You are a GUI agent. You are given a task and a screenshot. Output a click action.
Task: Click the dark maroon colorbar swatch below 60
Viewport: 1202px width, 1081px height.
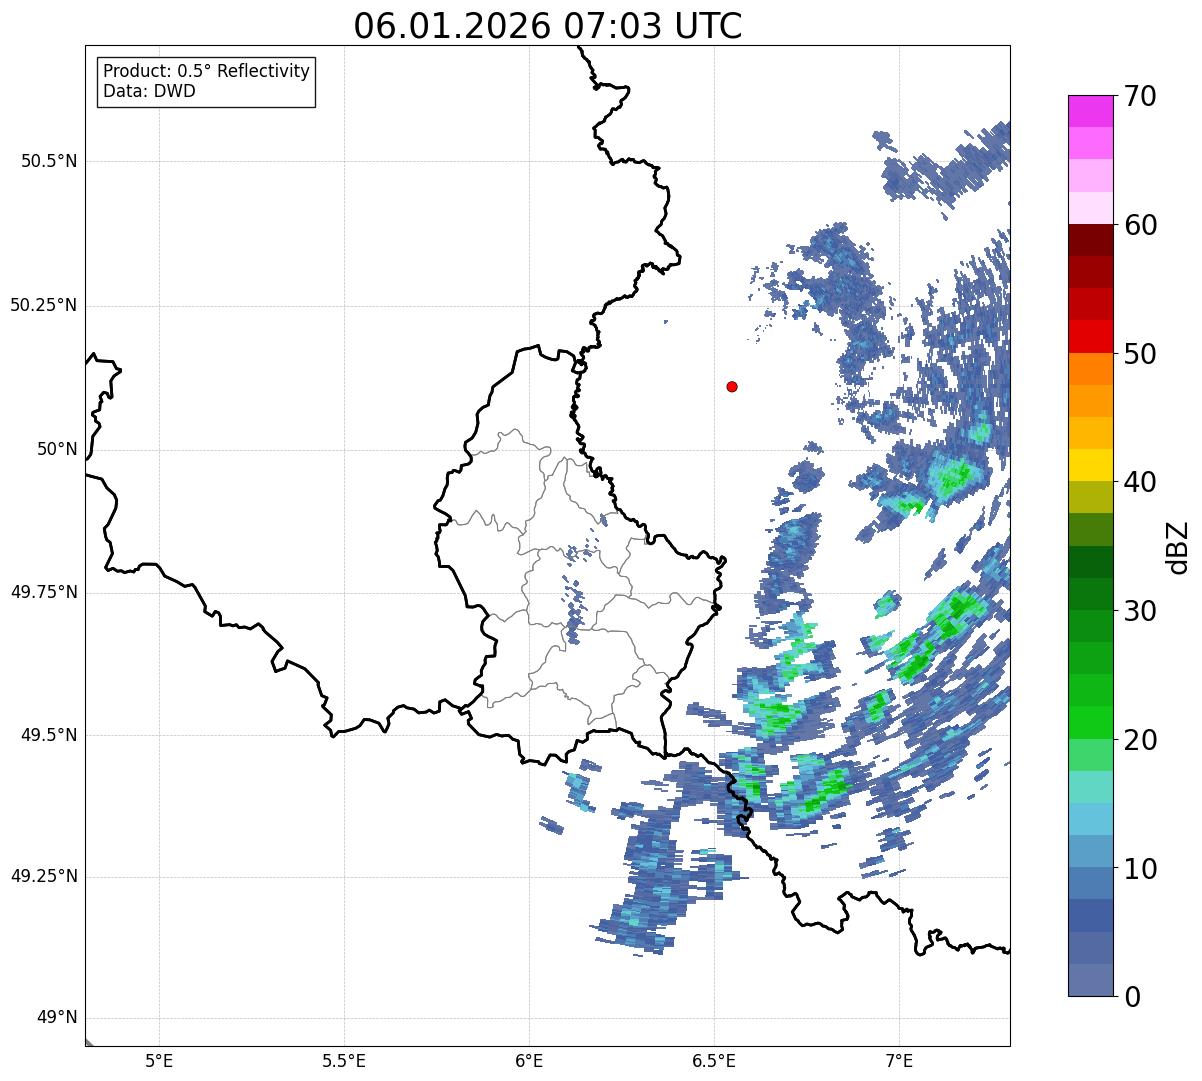click(x=1090, y=240)
